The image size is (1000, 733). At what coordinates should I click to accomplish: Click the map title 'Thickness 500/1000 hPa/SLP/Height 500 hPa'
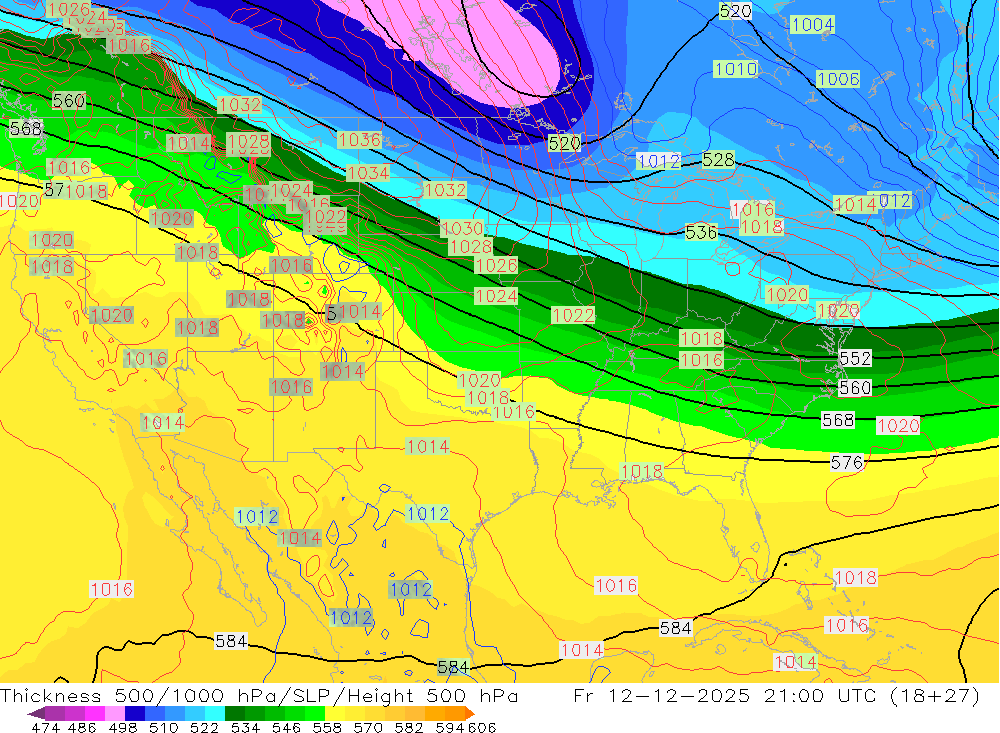pyautogui.click(x=259, y=695)
